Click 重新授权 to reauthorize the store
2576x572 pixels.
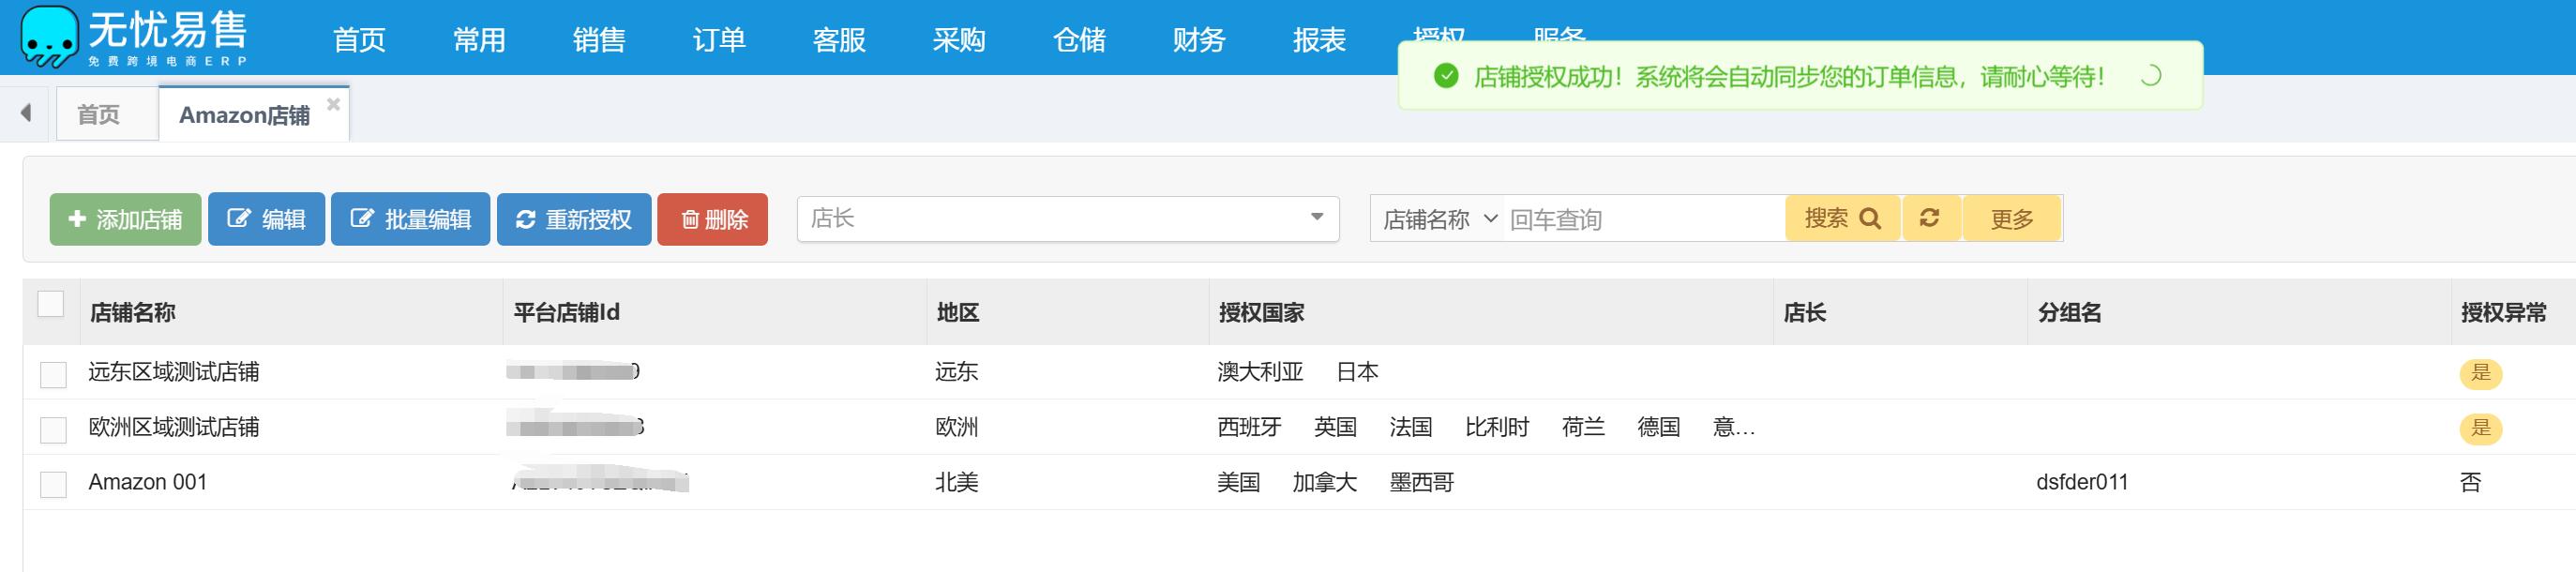click(x=573, y=219)
